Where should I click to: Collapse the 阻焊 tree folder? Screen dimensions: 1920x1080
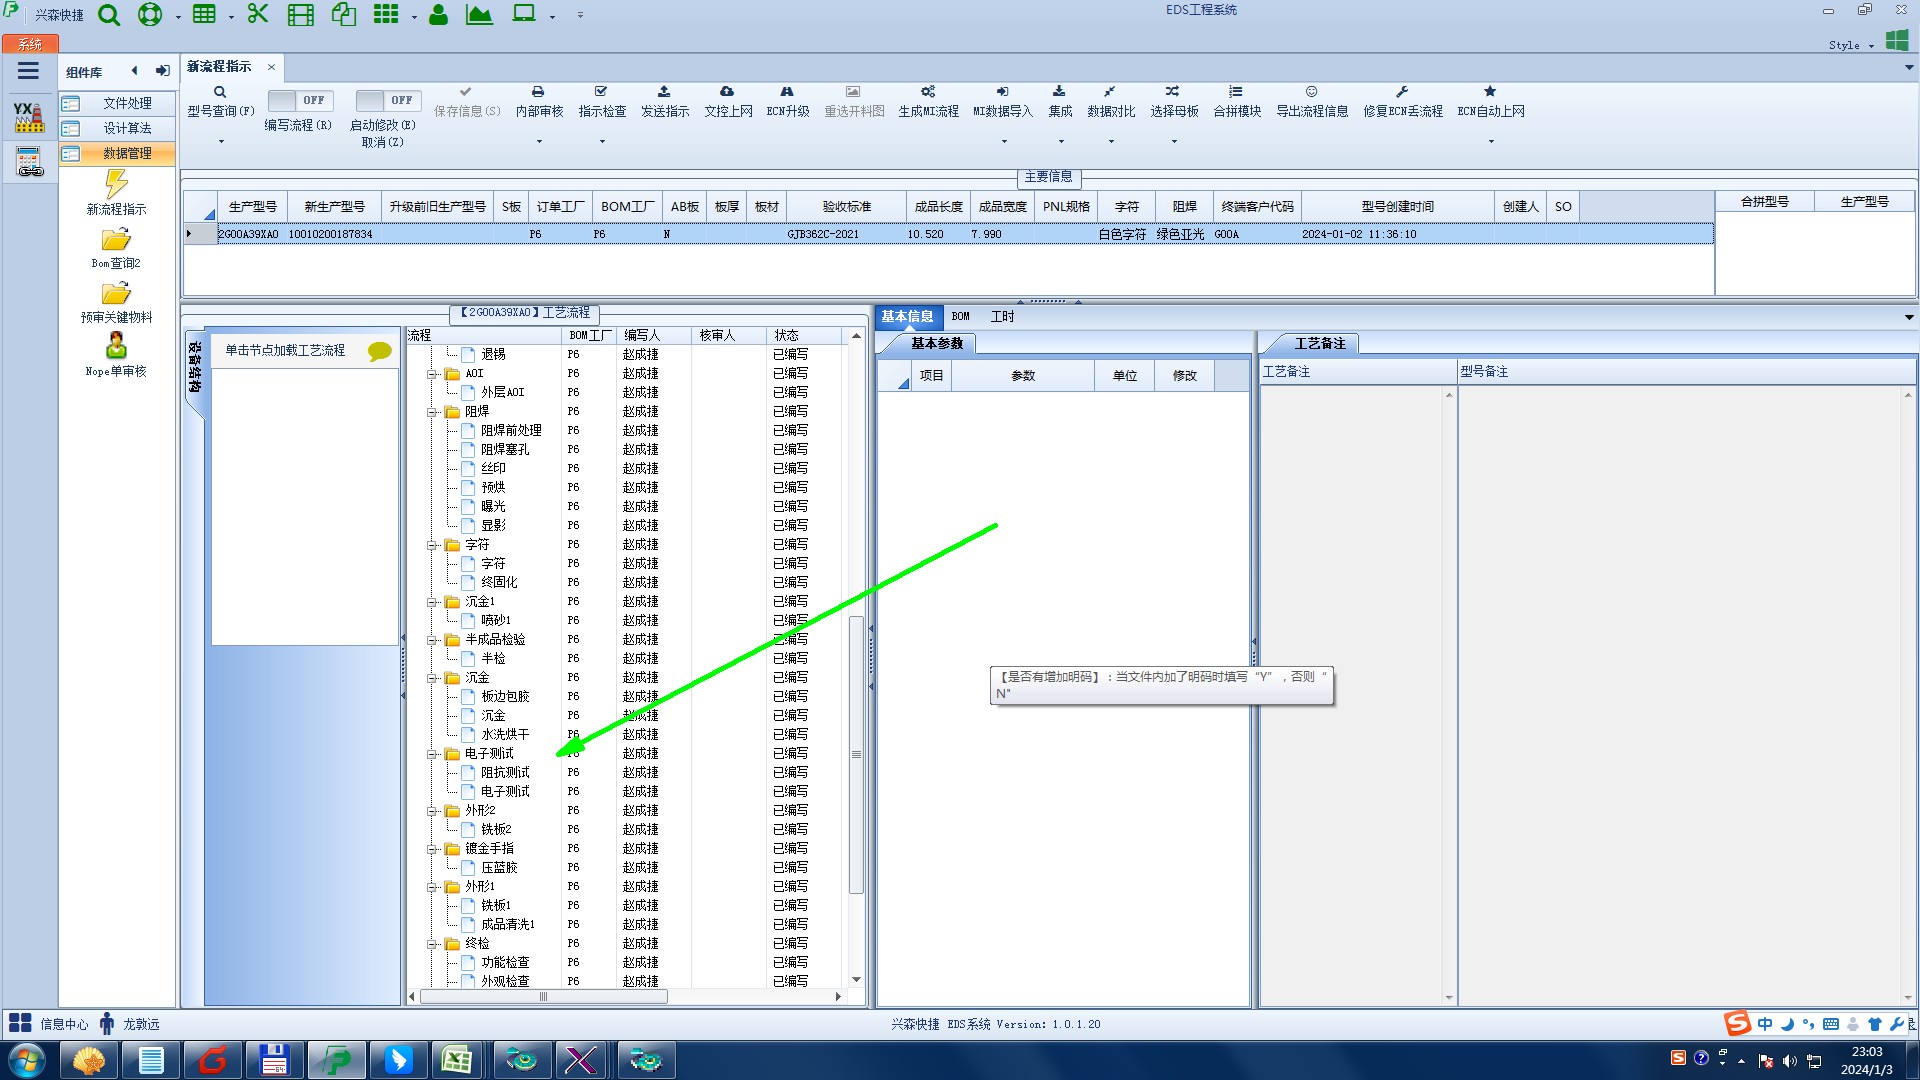(x=433, y=412)
